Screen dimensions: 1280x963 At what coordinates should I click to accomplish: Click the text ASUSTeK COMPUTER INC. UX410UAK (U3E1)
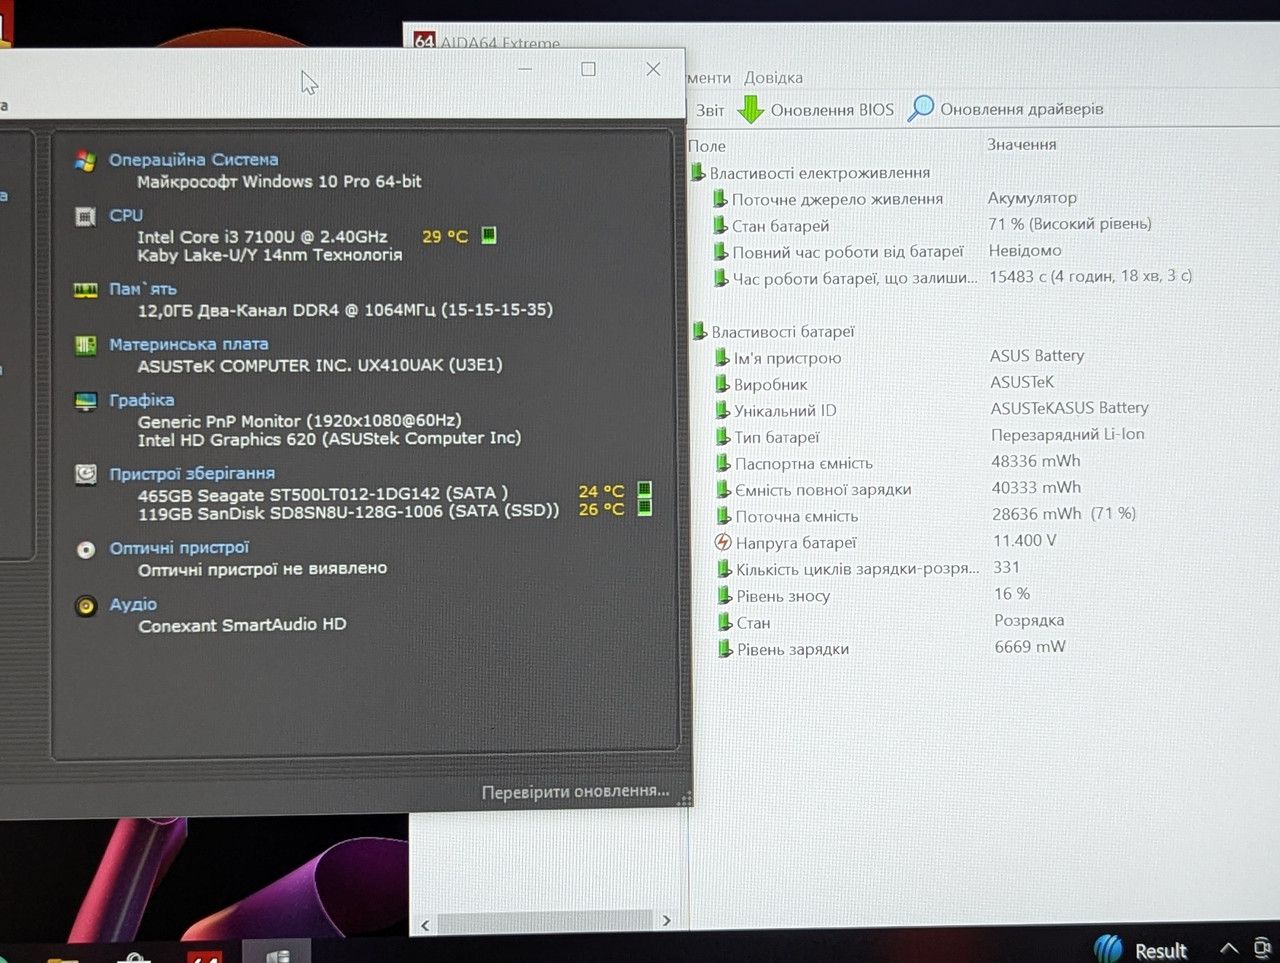pyautogui.click(x=320, y=366)
